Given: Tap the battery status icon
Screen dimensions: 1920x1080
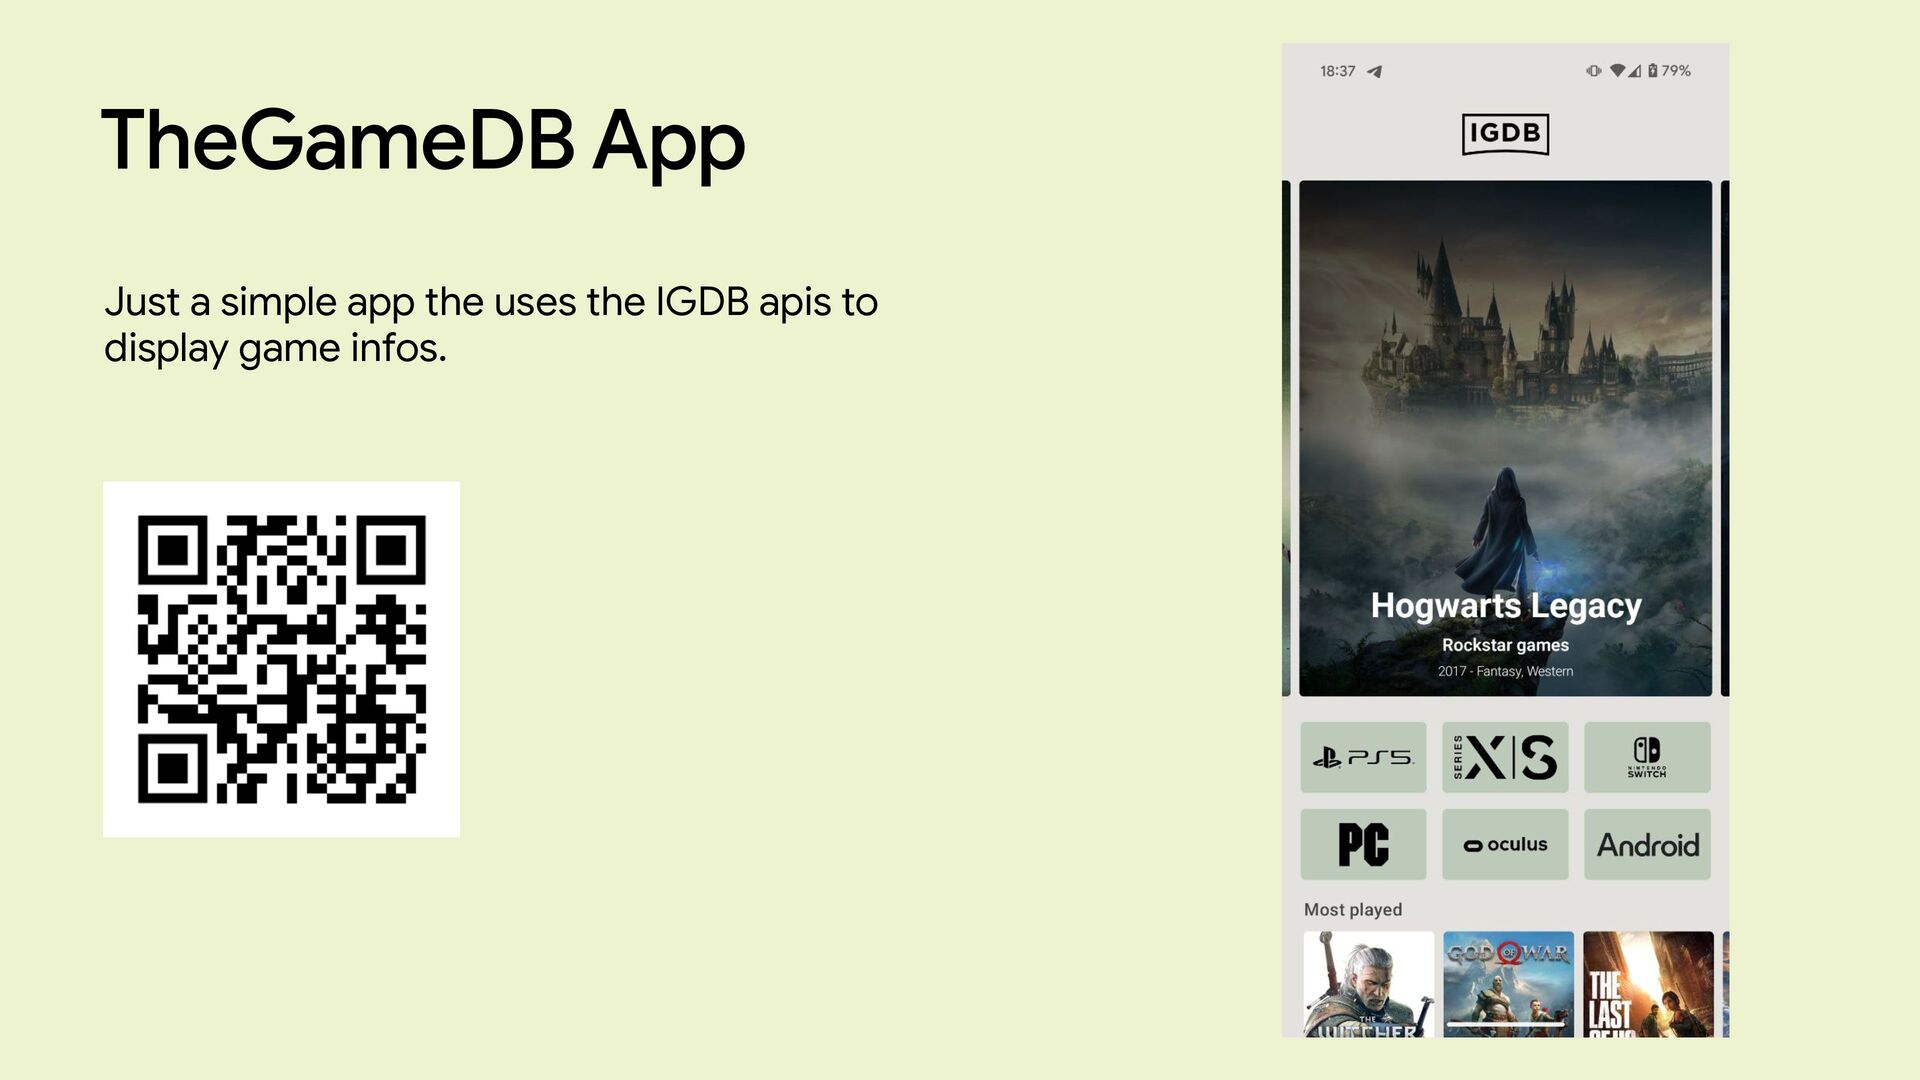Looking at the screenshot, I should (1653, 71).
